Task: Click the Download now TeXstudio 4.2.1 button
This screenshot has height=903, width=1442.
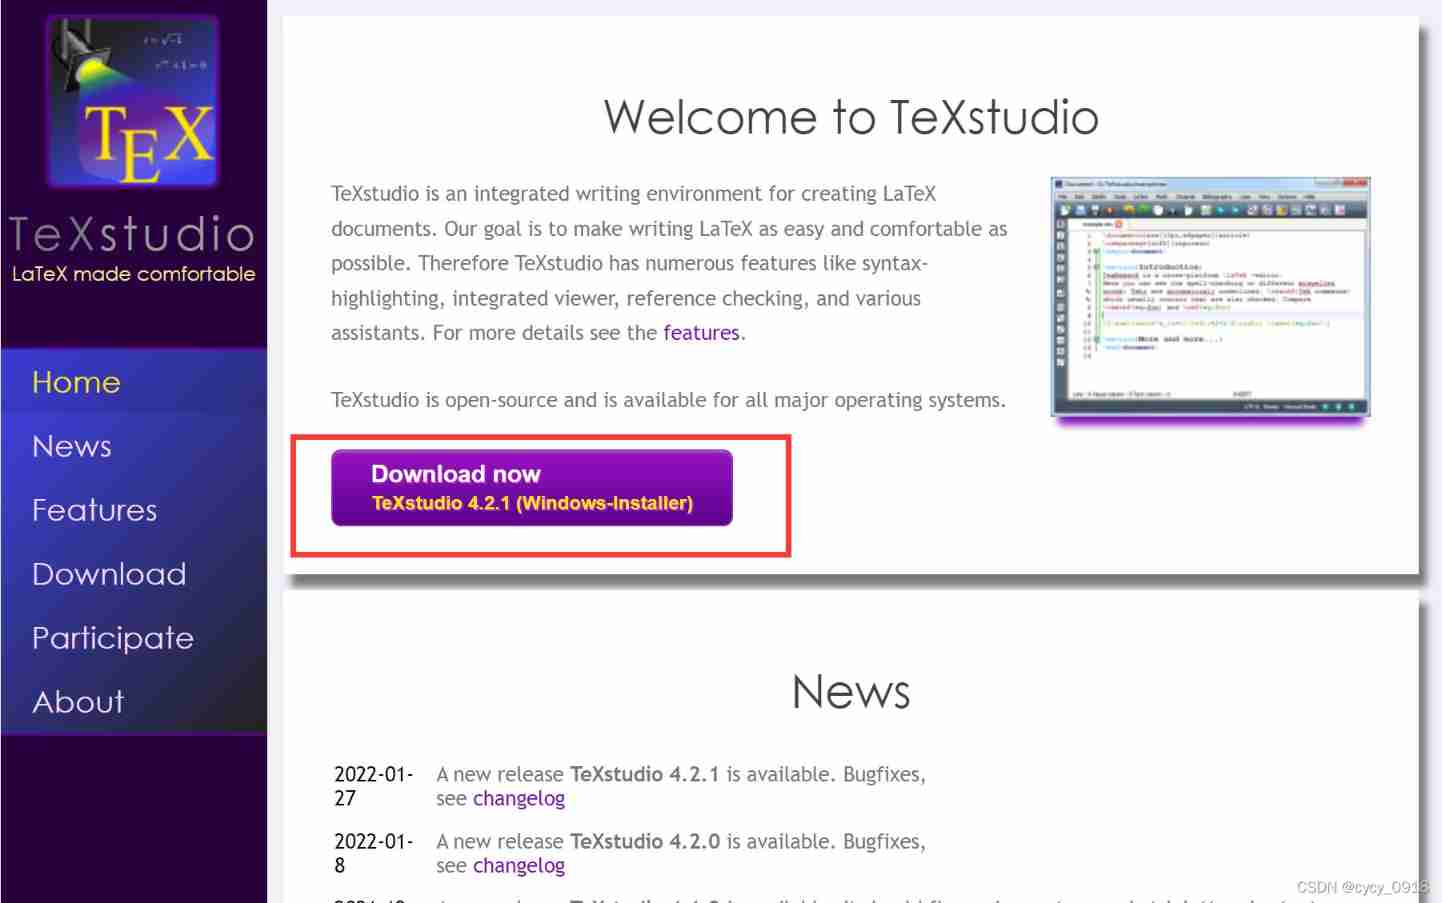Action: pyautogui.click(x=532, y=488)
